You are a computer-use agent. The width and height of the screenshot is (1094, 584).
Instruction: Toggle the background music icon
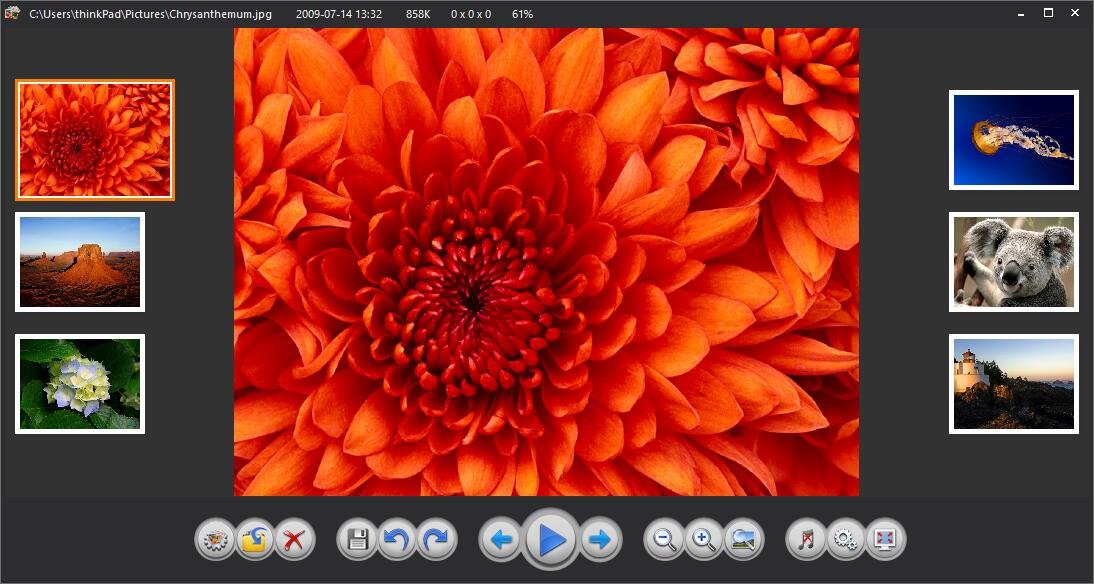(x=806, y=541)
